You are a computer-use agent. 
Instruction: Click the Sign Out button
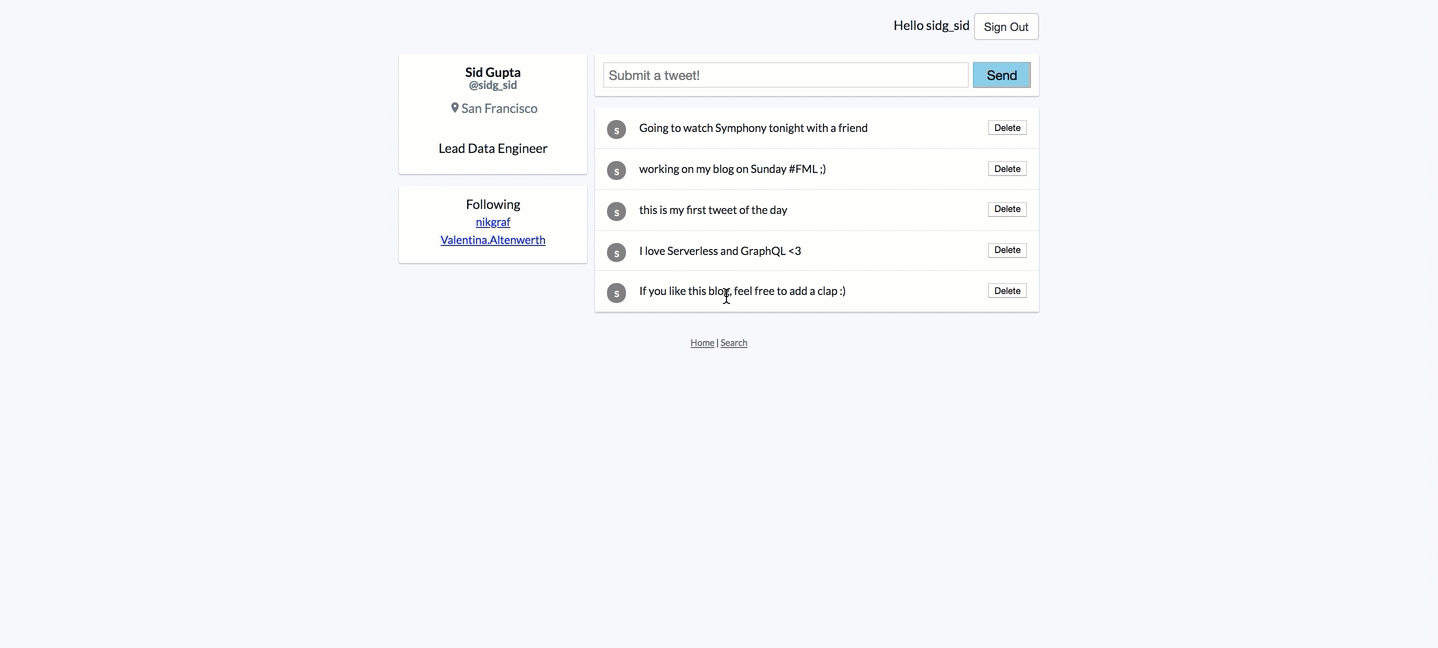click(1006, 26)
